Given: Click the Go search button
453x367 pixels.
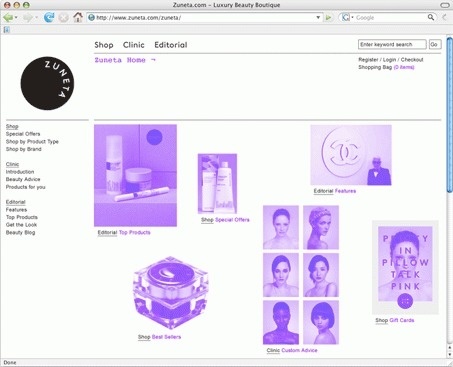Looking at the screenshot, I should coord(435,44).
